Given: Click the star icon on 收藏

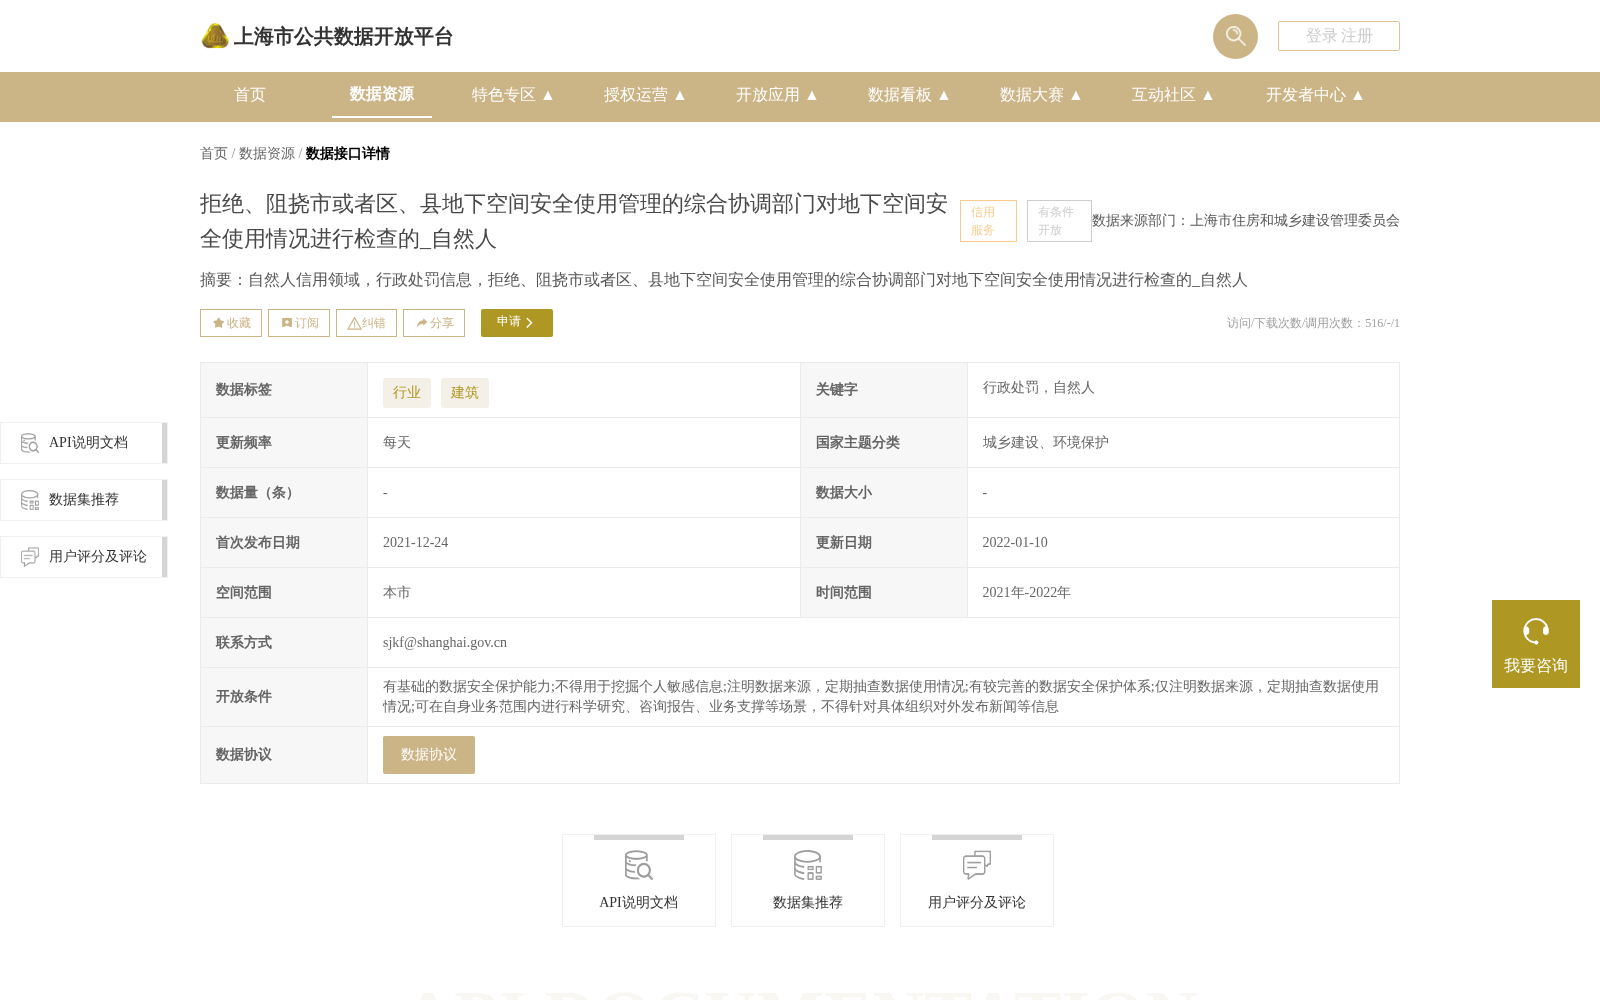Looking at the screenshot, I should click(218, 323).
